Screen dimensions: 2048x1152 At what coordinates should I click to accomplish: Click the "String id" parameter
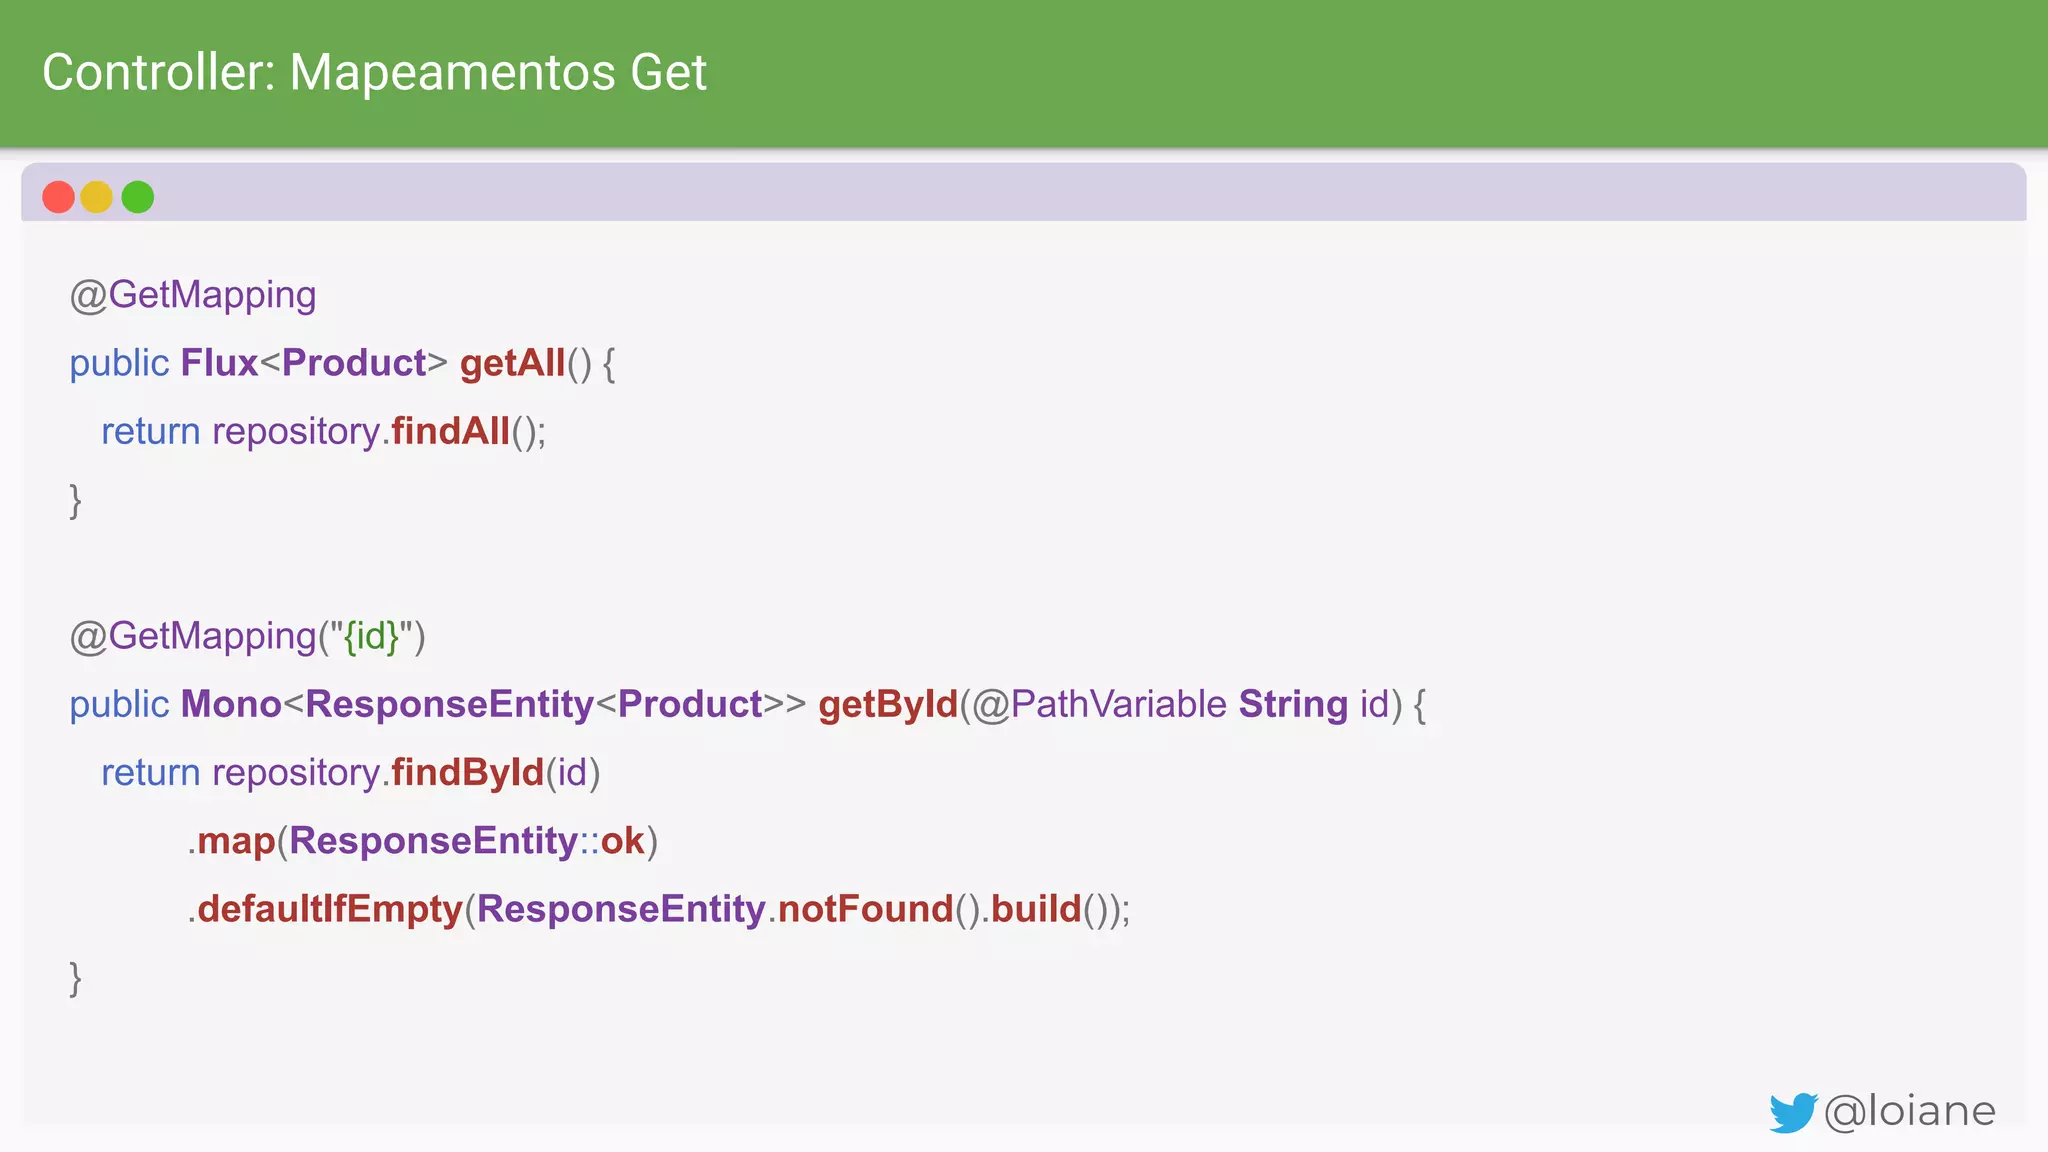[1314, 705]
